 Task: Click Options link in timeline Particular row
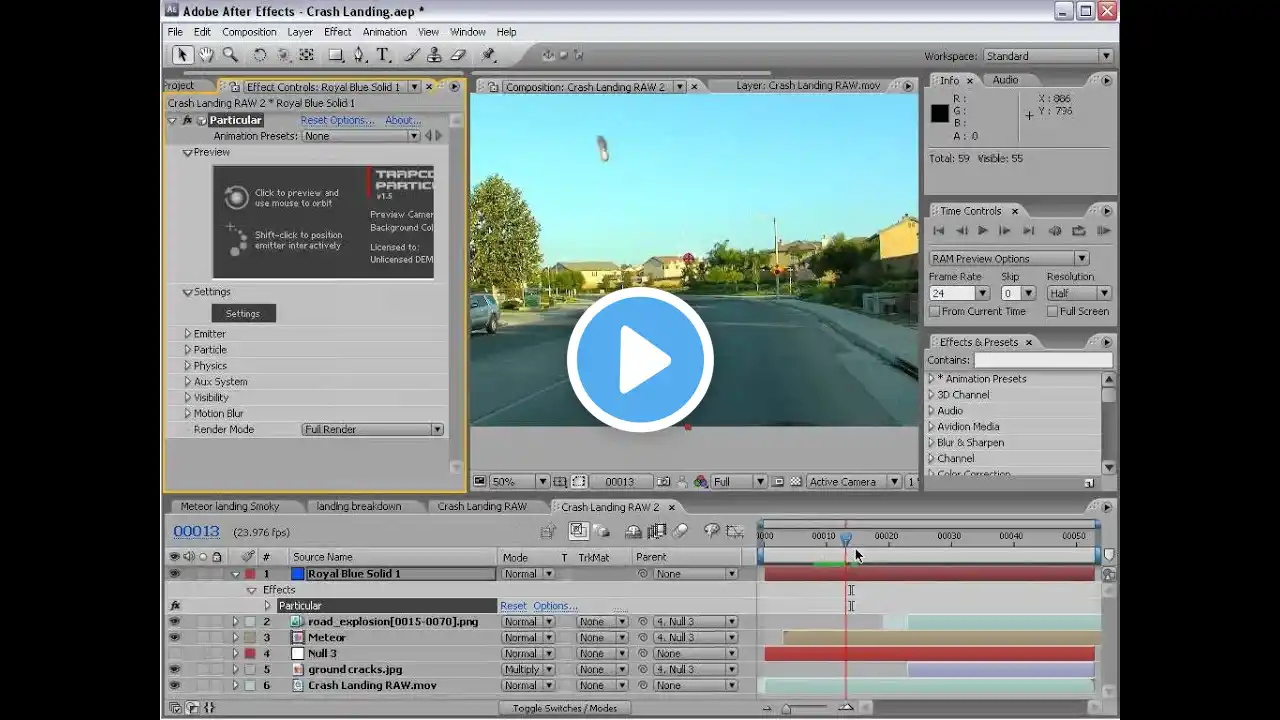555,606
